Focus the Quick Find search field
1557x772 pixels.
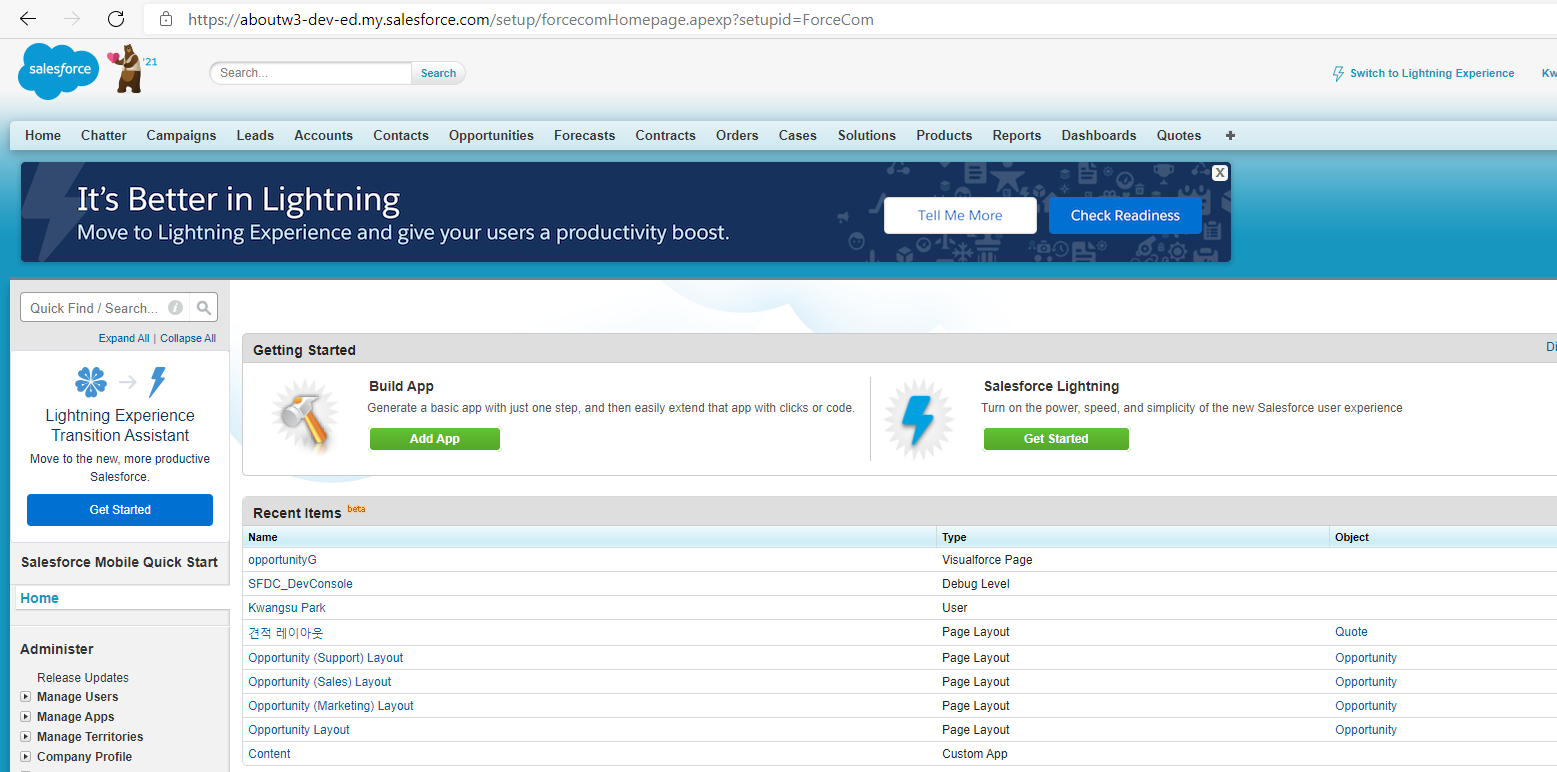(105, 308)
